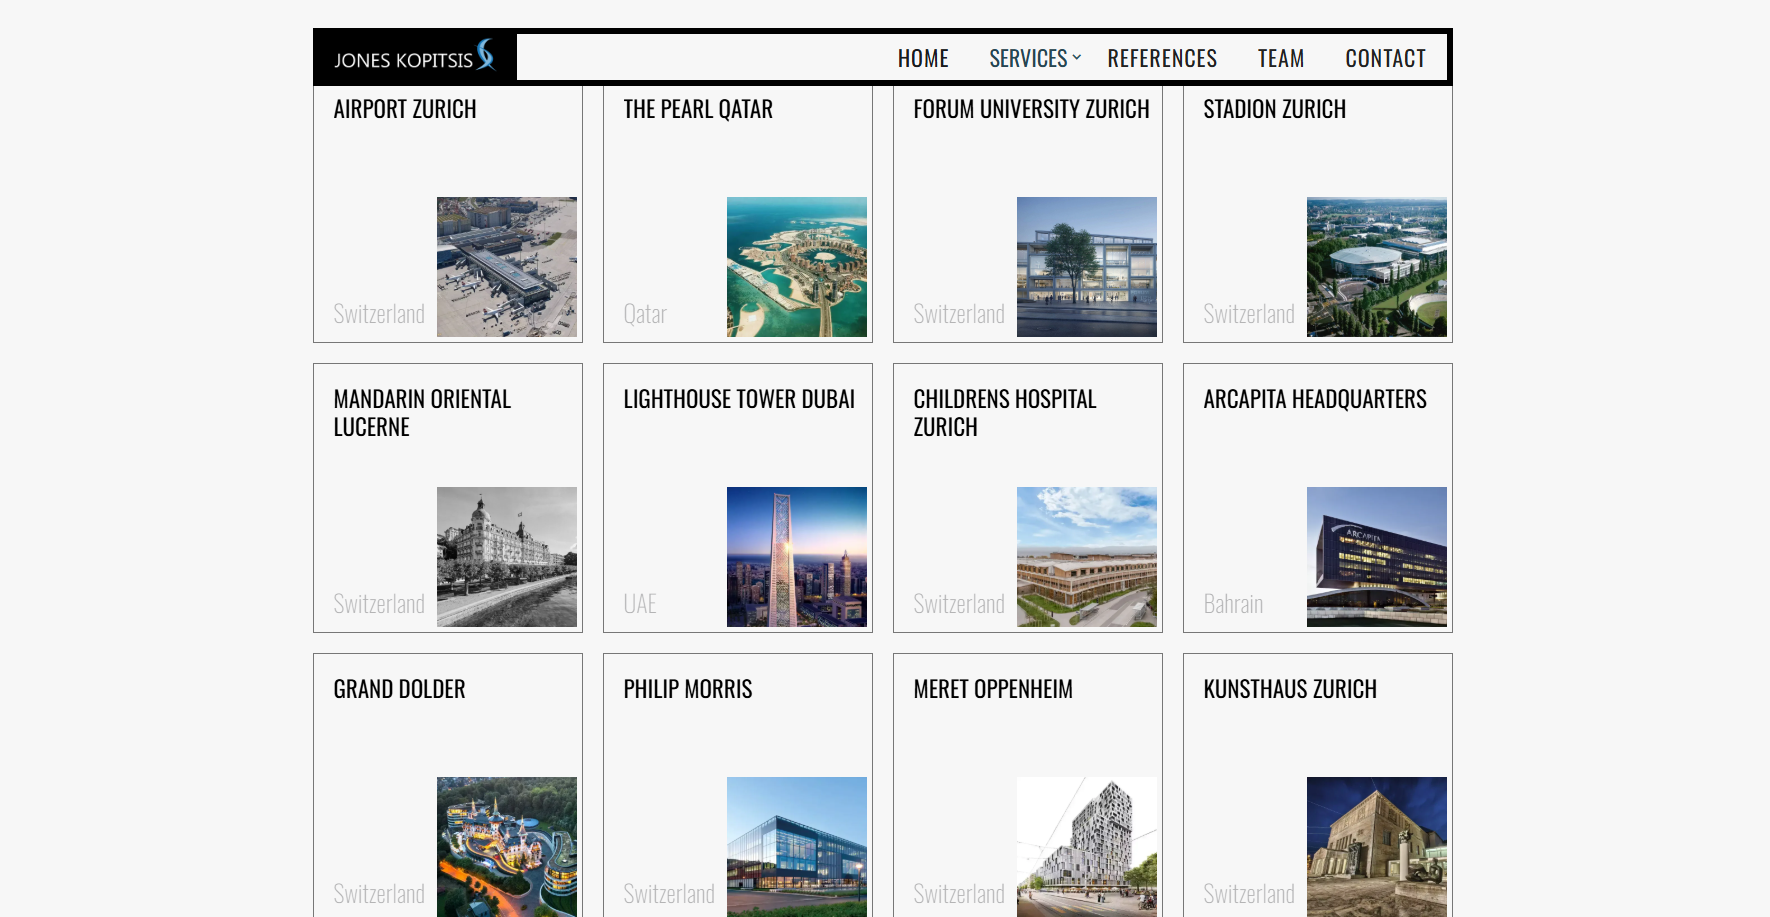View the Grand Dolder aerial image
Image resolution: width=1770 pixels, height=917 pixels.
click(507, 847)
